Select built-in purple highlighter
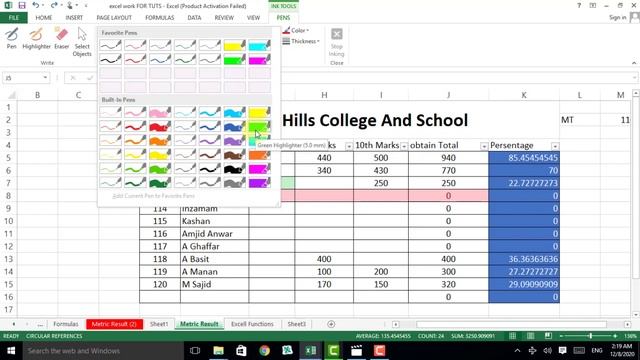The width and height of the screenshot is (640, 360). click(260, 183)
